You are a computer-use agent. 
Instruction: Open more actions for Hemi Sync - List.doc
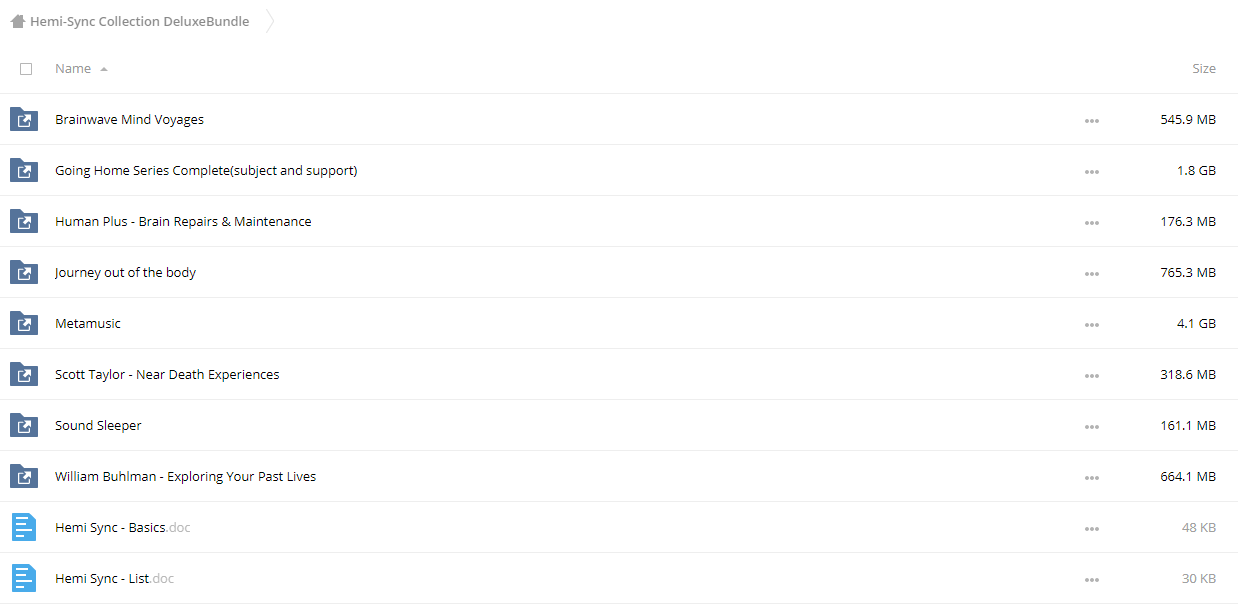pos(1091,580)
